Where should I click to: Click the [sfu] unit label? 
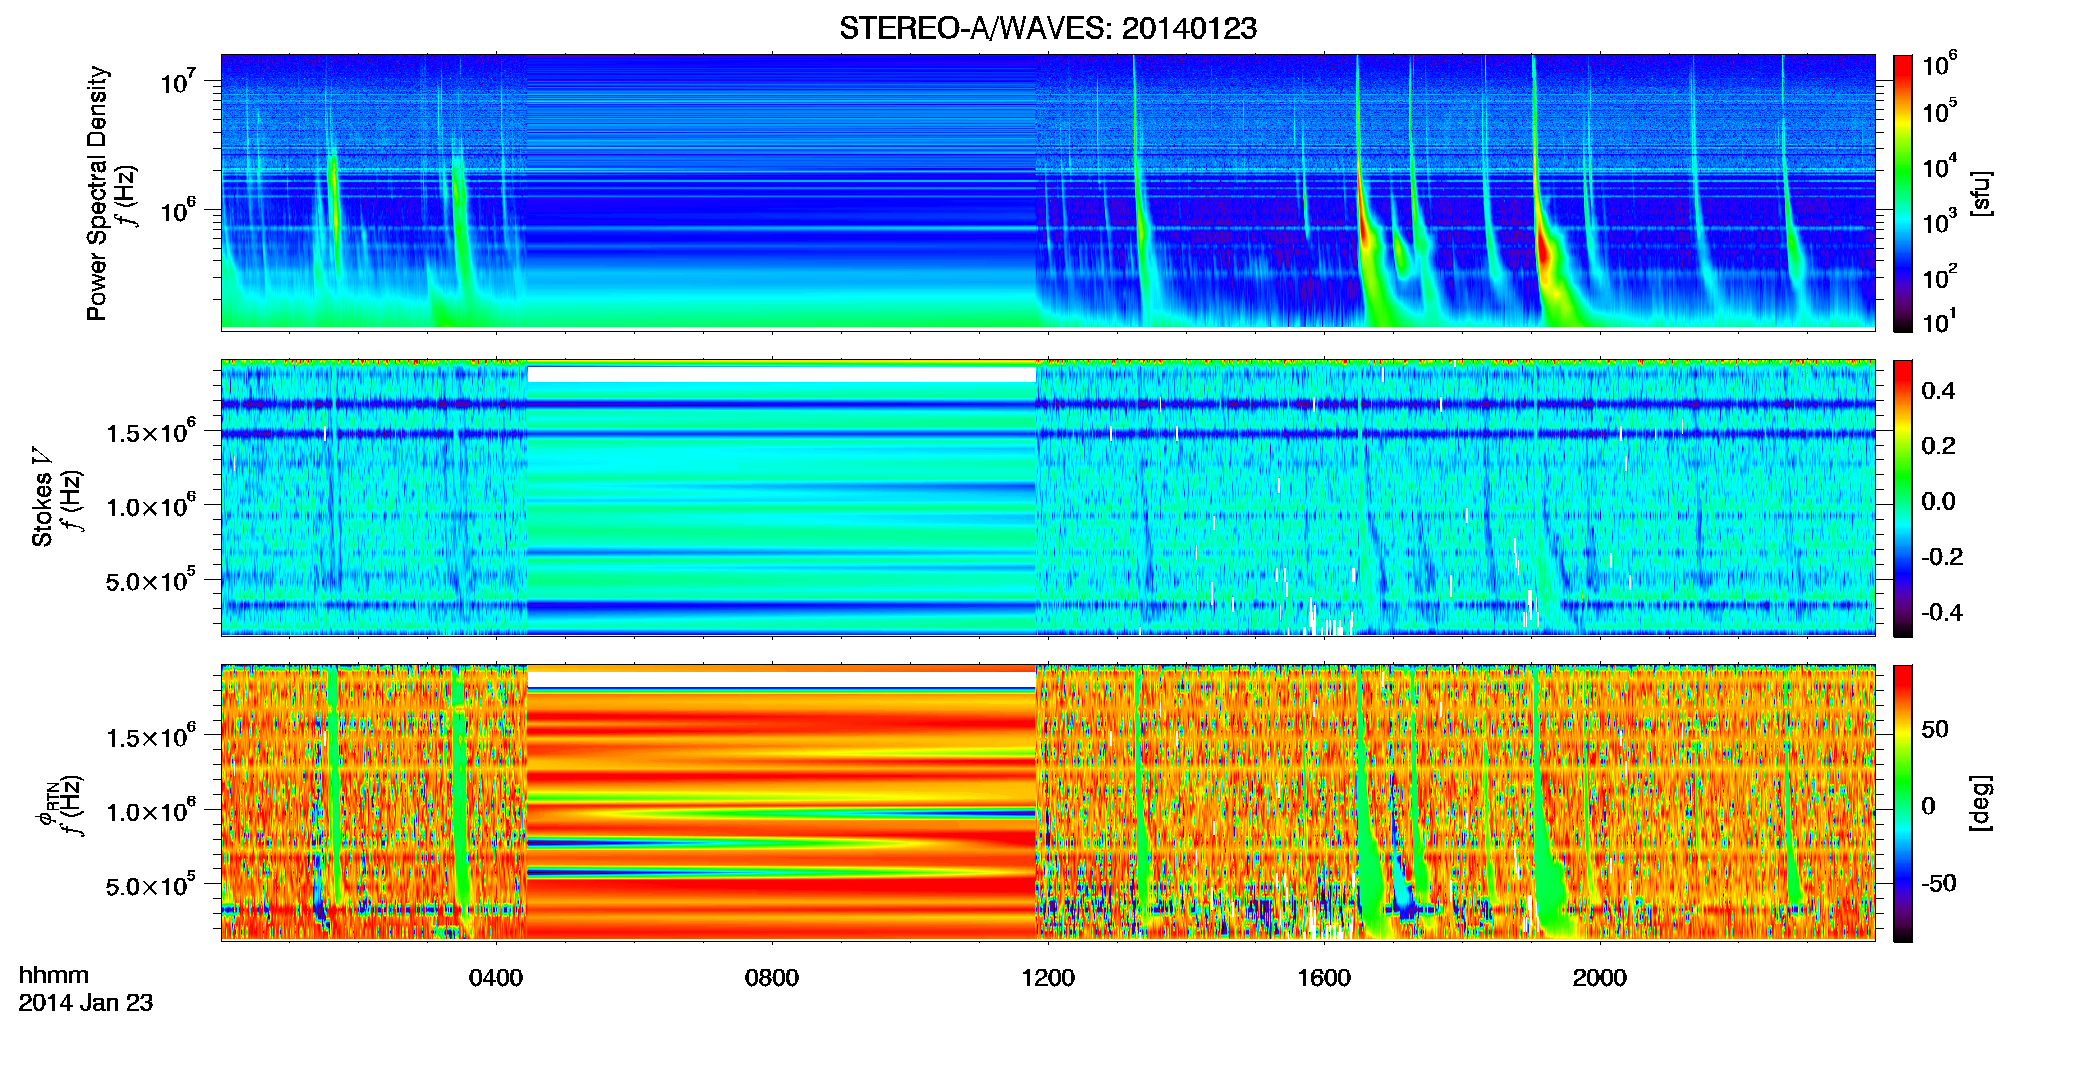[1981, 193]
